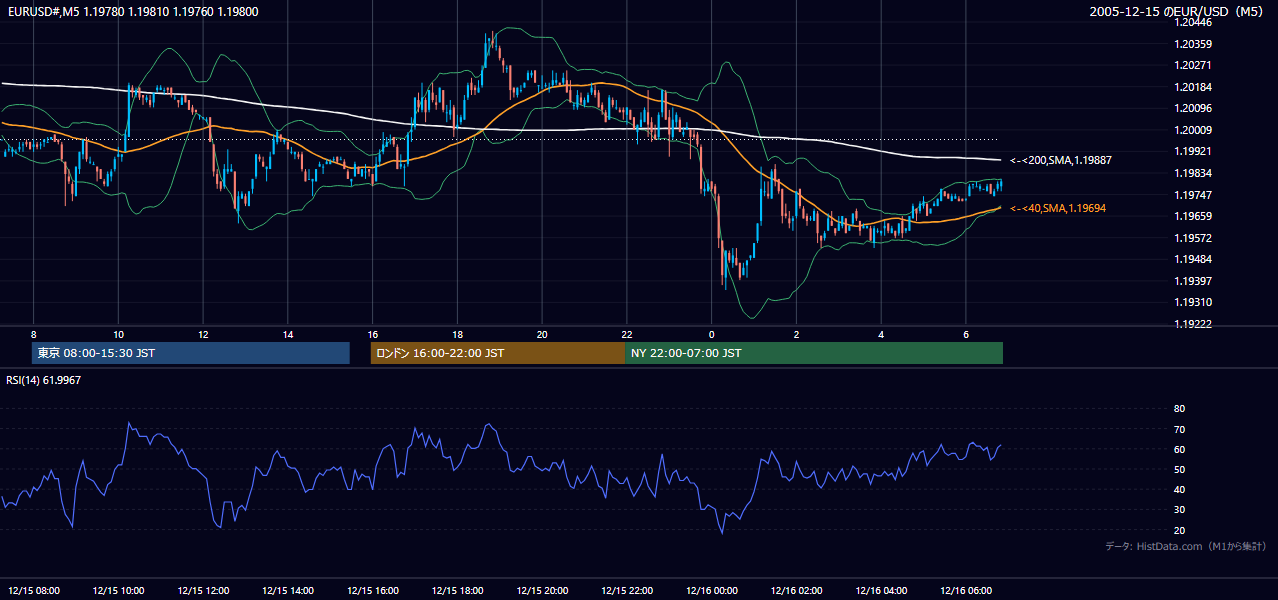
Task: Open the HistData.com data source credit
Action: 1185,546
